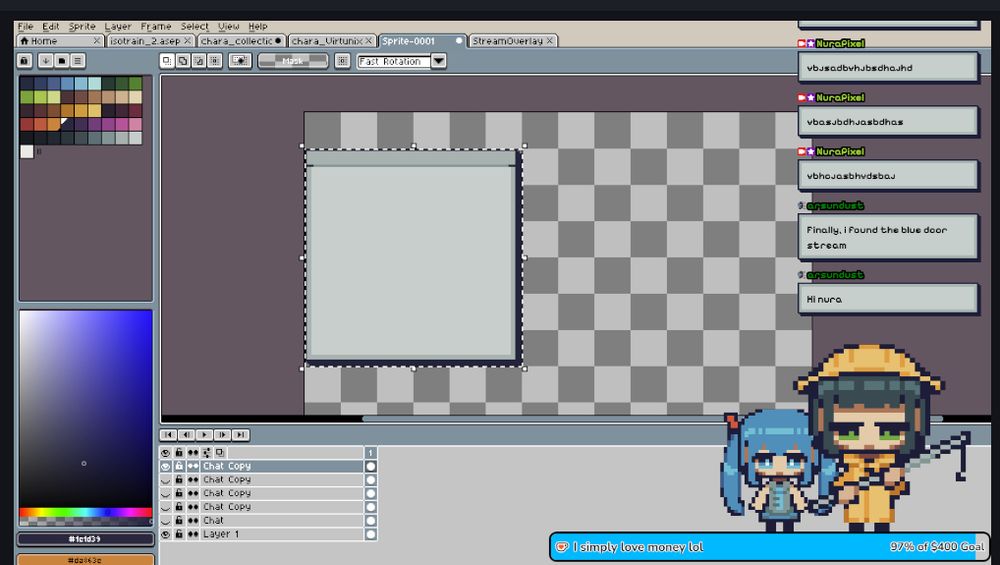Open the palette presets dropdown button
Viewport: 1000px width, 565px height.
pos(62,61)
